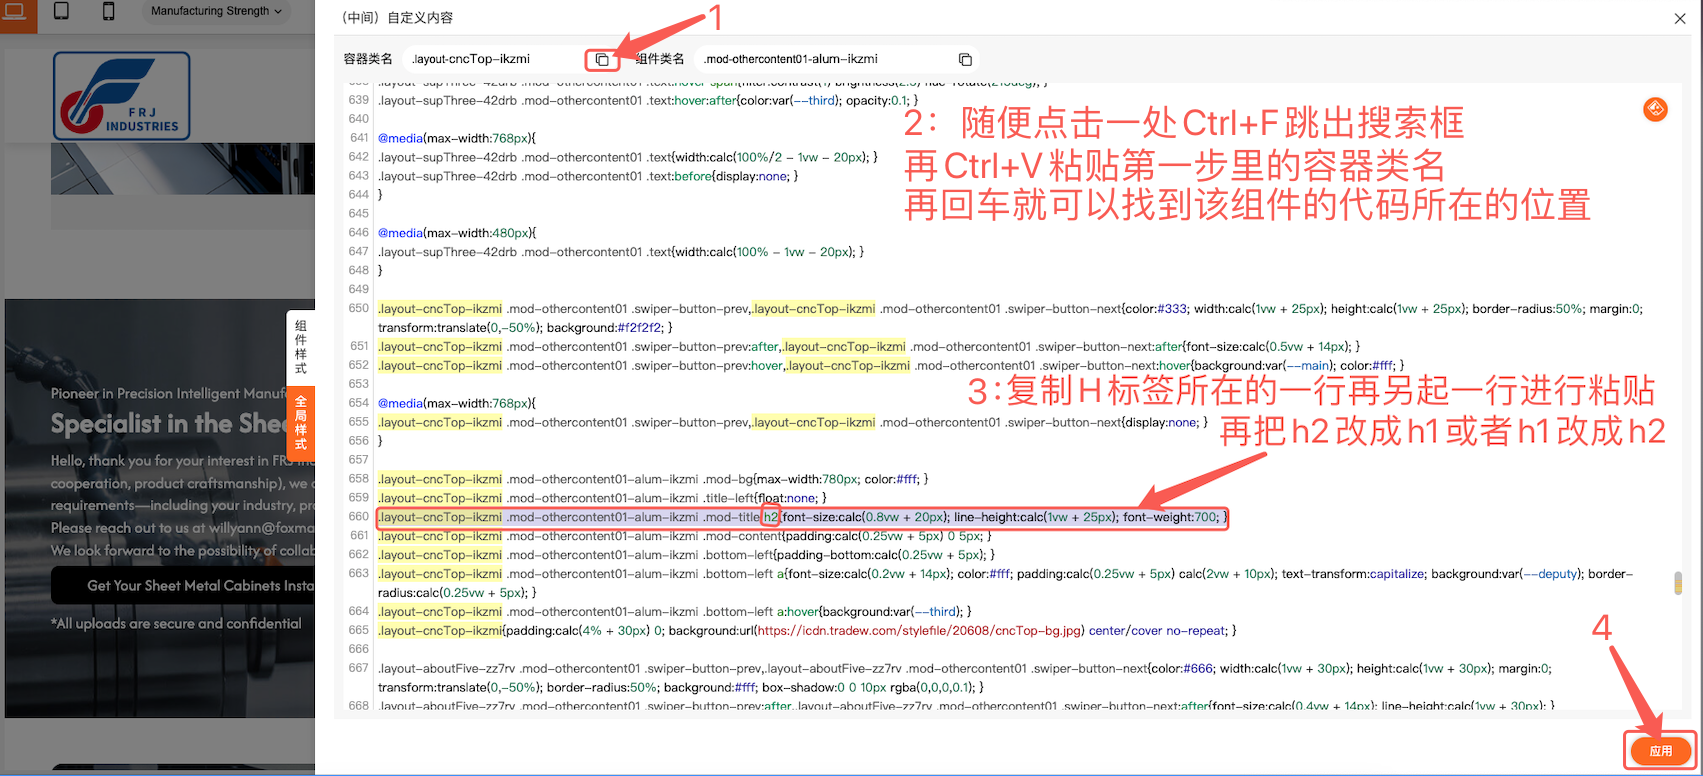The image size is (1703, 776).
Task: Click the 容器类名 text field
Action: 495,59
